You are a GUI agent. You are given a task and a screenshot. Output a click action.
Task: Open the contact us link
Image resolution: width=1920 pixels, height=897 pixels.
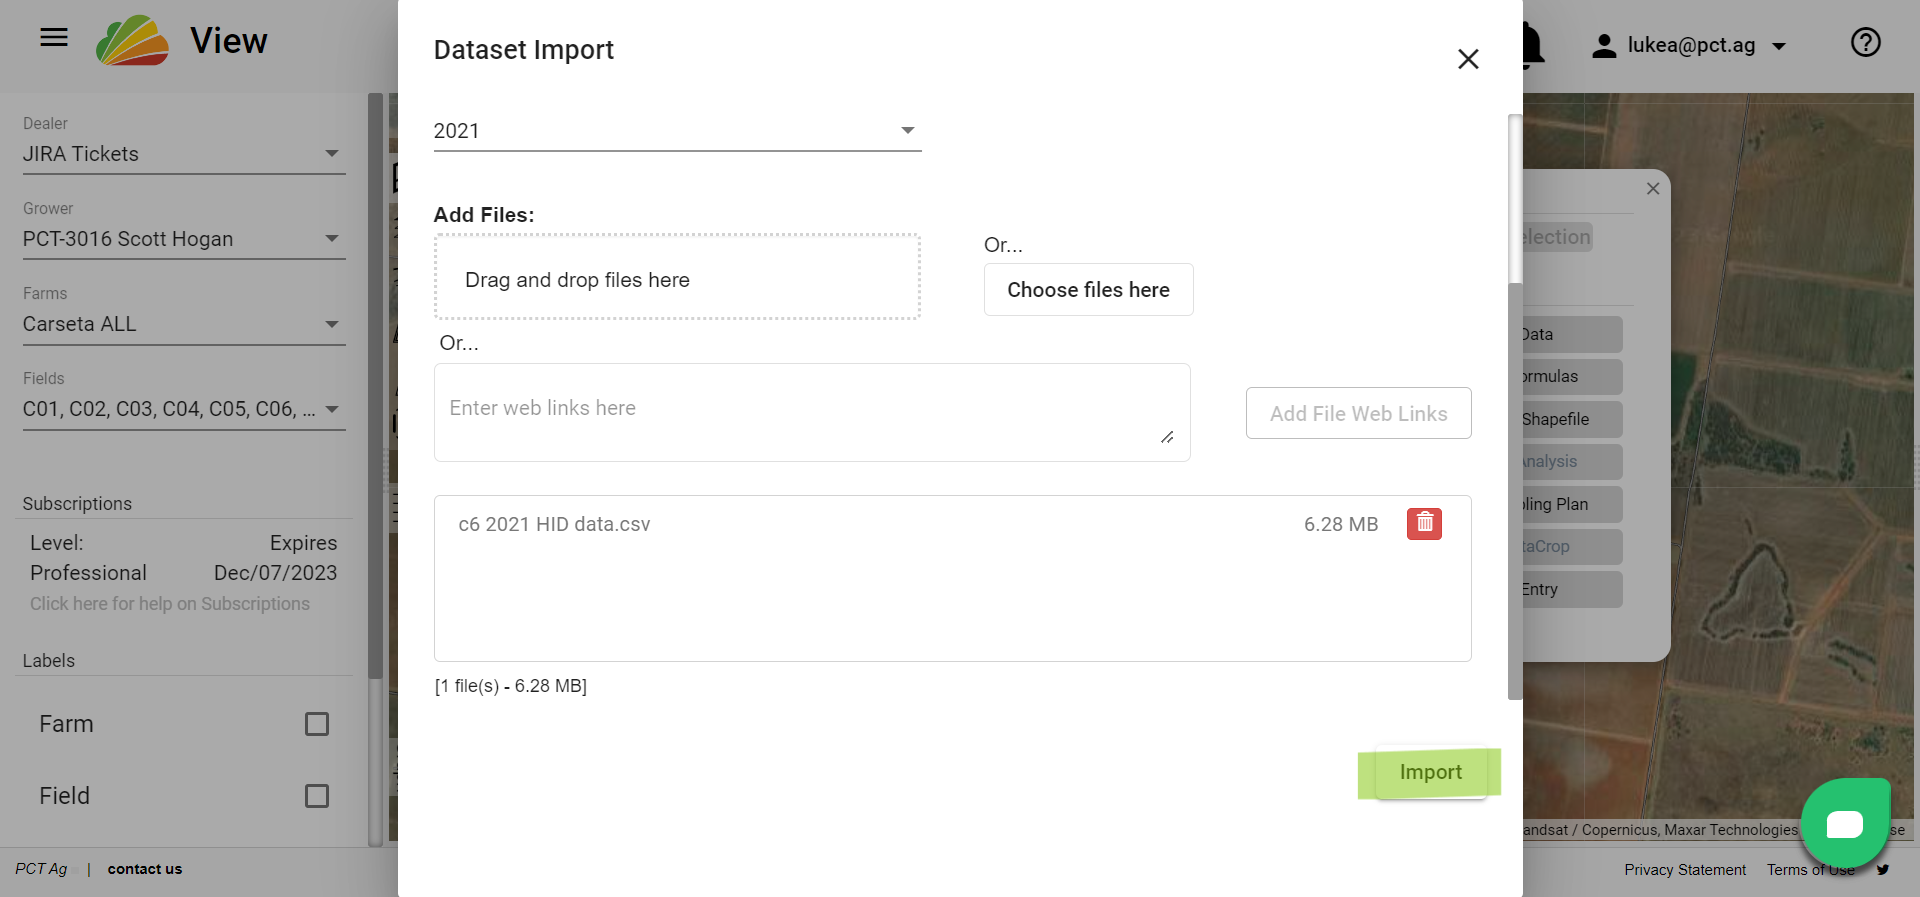click(x=145, y=869)
